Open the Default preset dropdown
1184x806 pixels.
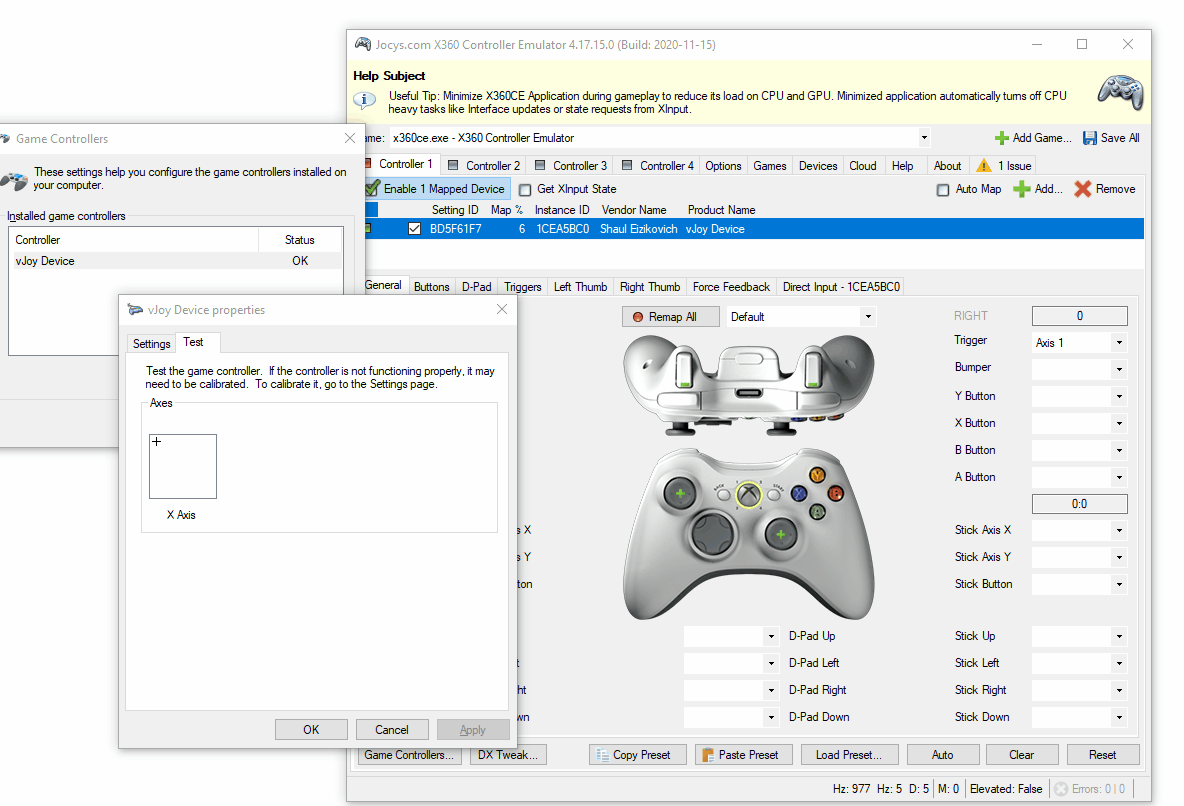coord(868,317)
